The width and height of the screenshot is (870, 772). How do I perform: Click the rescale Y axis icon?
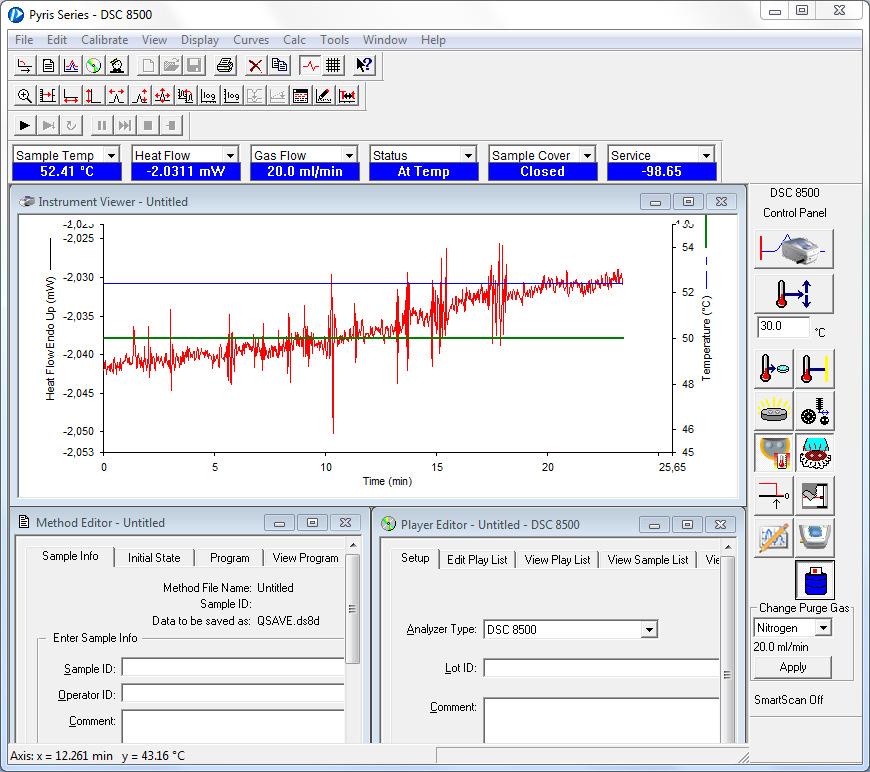point(93,96)
